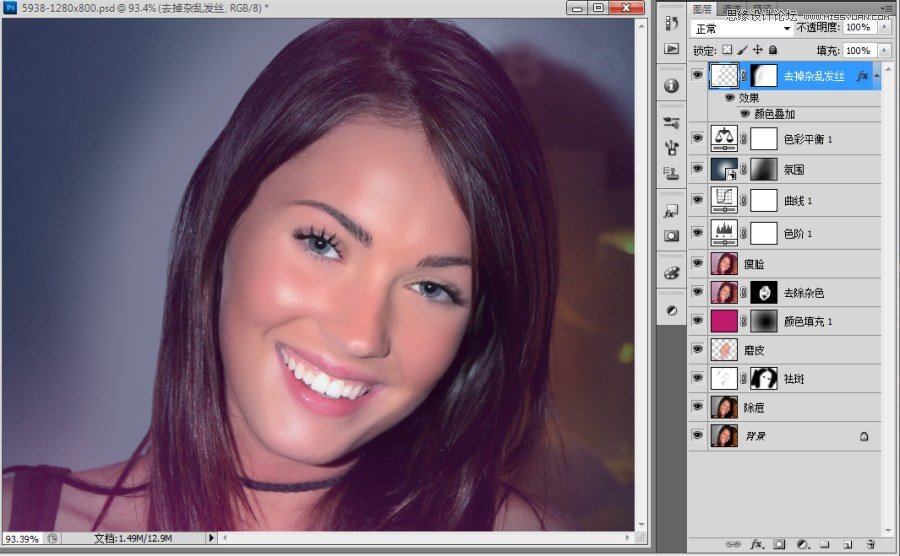This screenshot has height=556, width=900.
Task: Hide the 色彩平衡 1 layer
Action: point(697,138)
